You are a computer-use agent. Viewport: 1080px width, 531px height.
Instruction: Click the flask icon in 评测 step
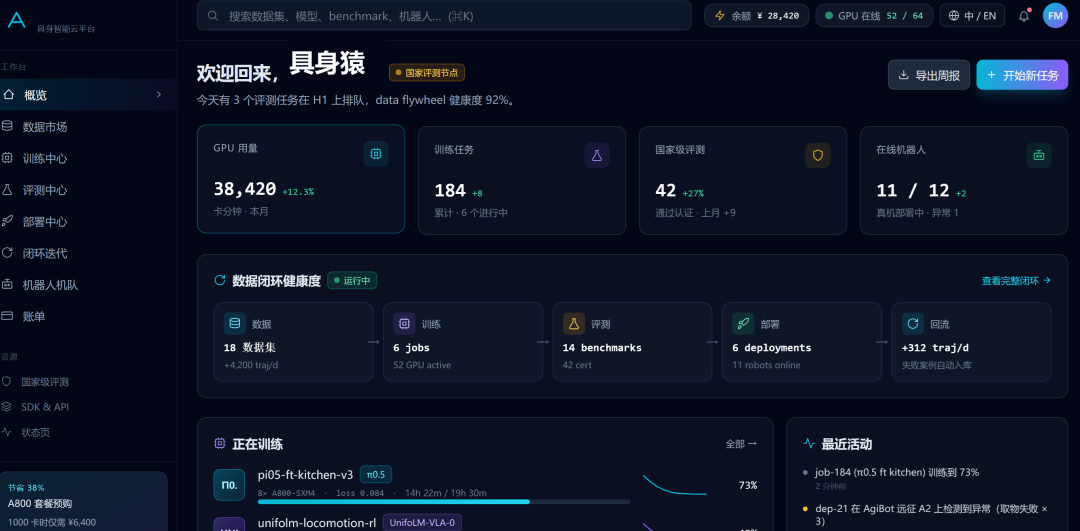pos(574,324)
